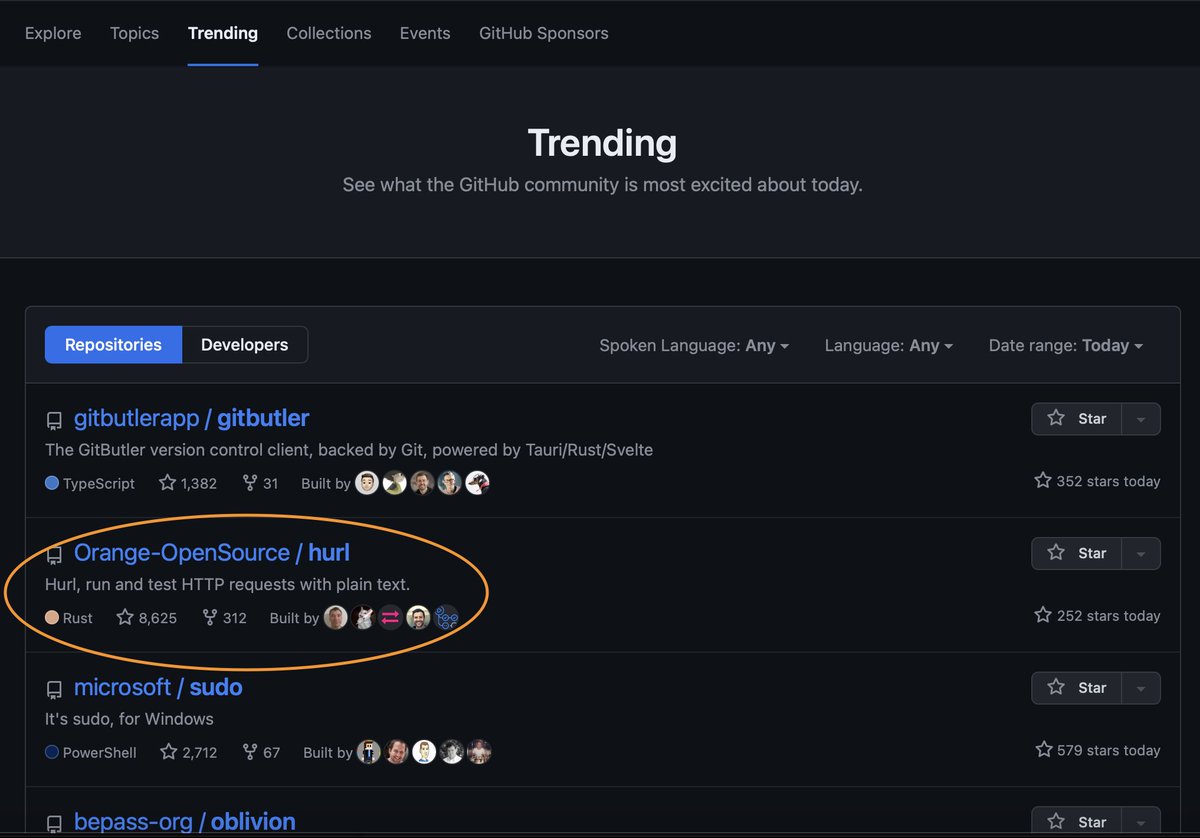Click fourth contributor avatar of gitbutler
This screenshot has width=1200, height=838.
click(450, 483)
